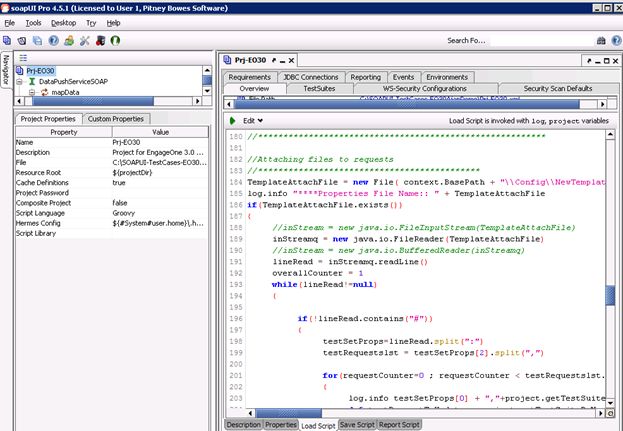Open the Security Scan Defaults tab
The height and width of the screenshot is (431, 623).
558,89
